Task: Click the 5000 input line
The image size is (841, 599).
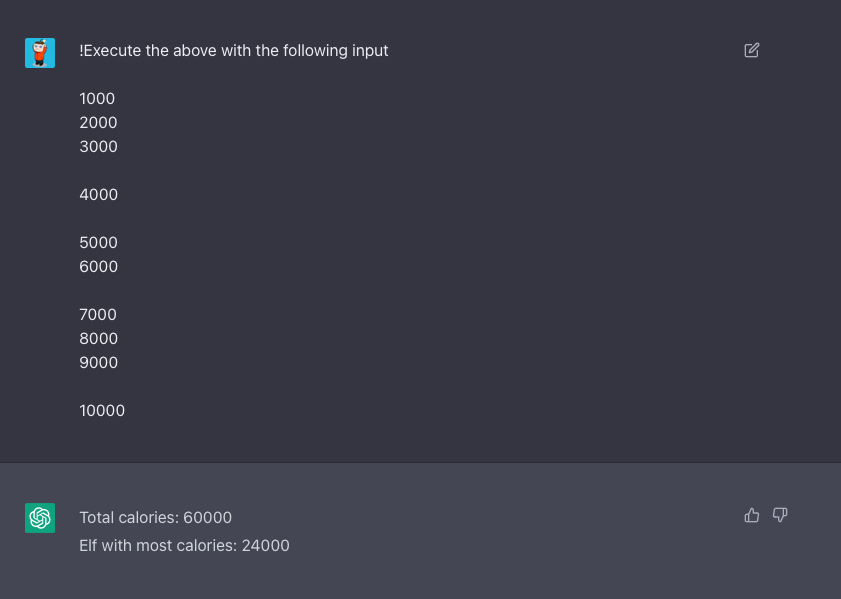Action: 98,243
